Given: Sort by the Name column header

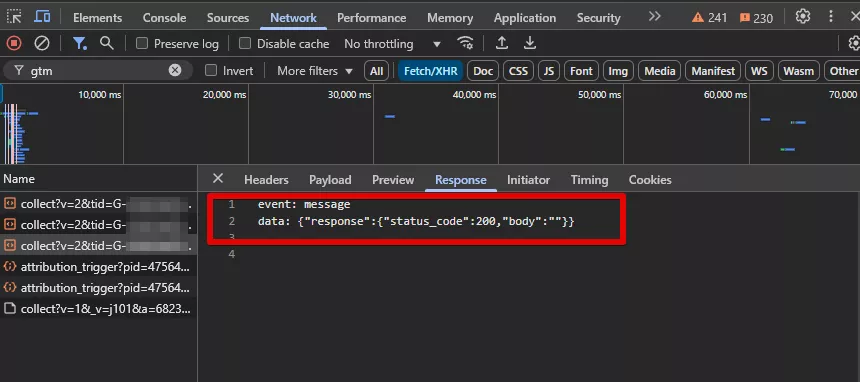Looking at the screenshot, I should click(x=99, y=178).
